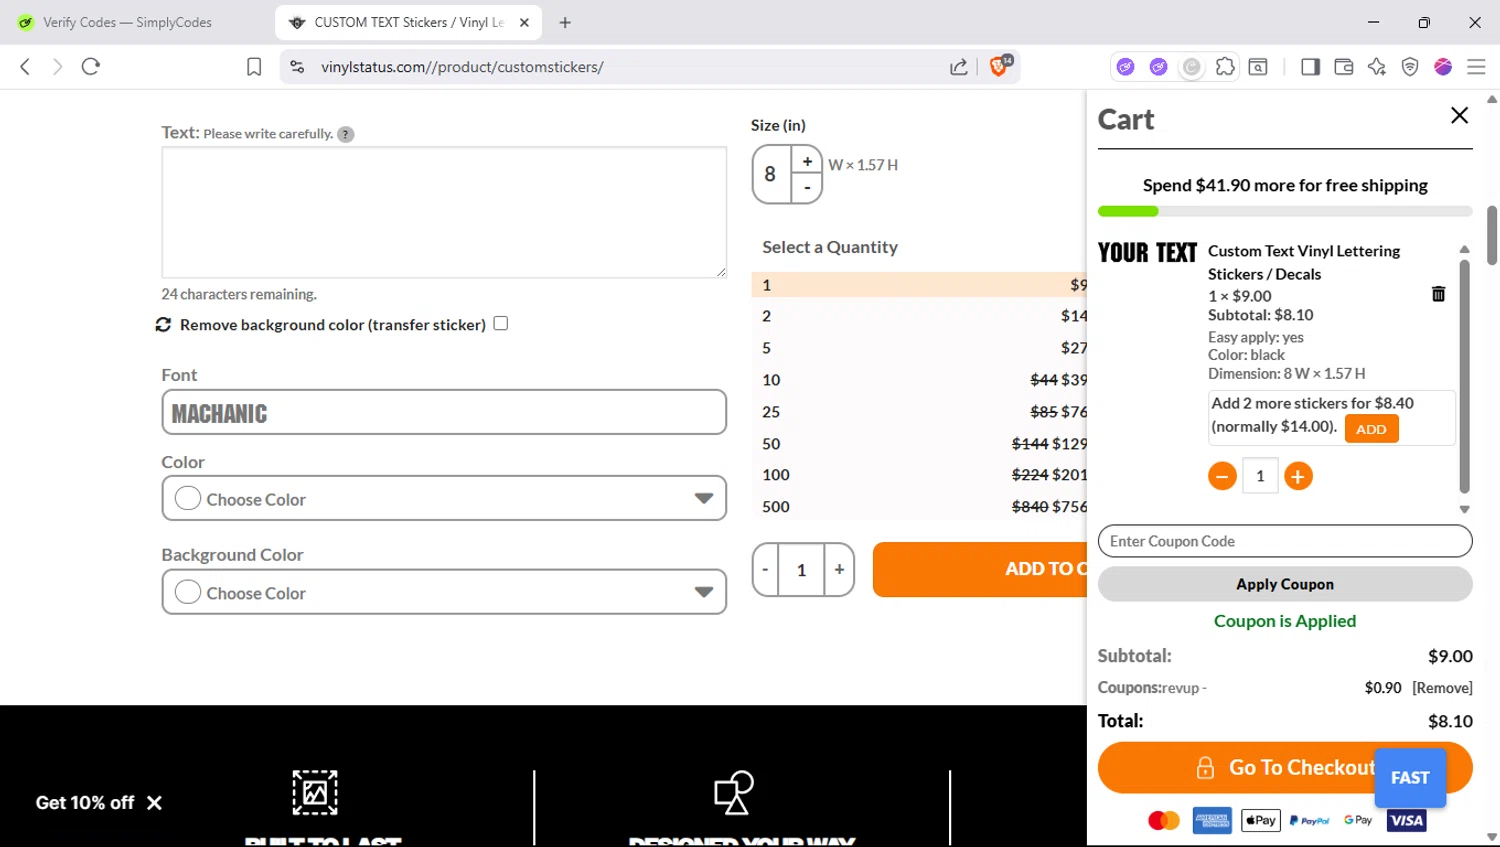Delete cart item with trash icon
Viewport: 1500px width, 847px height.
pyautogui.click(x=1438, y=294)
